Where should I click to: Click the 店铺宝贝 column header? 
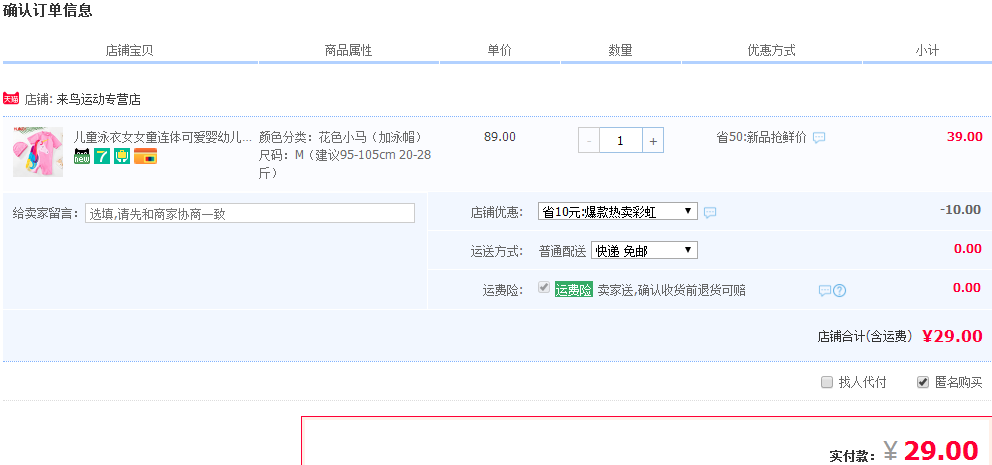pyautogui.click(x=130, y=51)
